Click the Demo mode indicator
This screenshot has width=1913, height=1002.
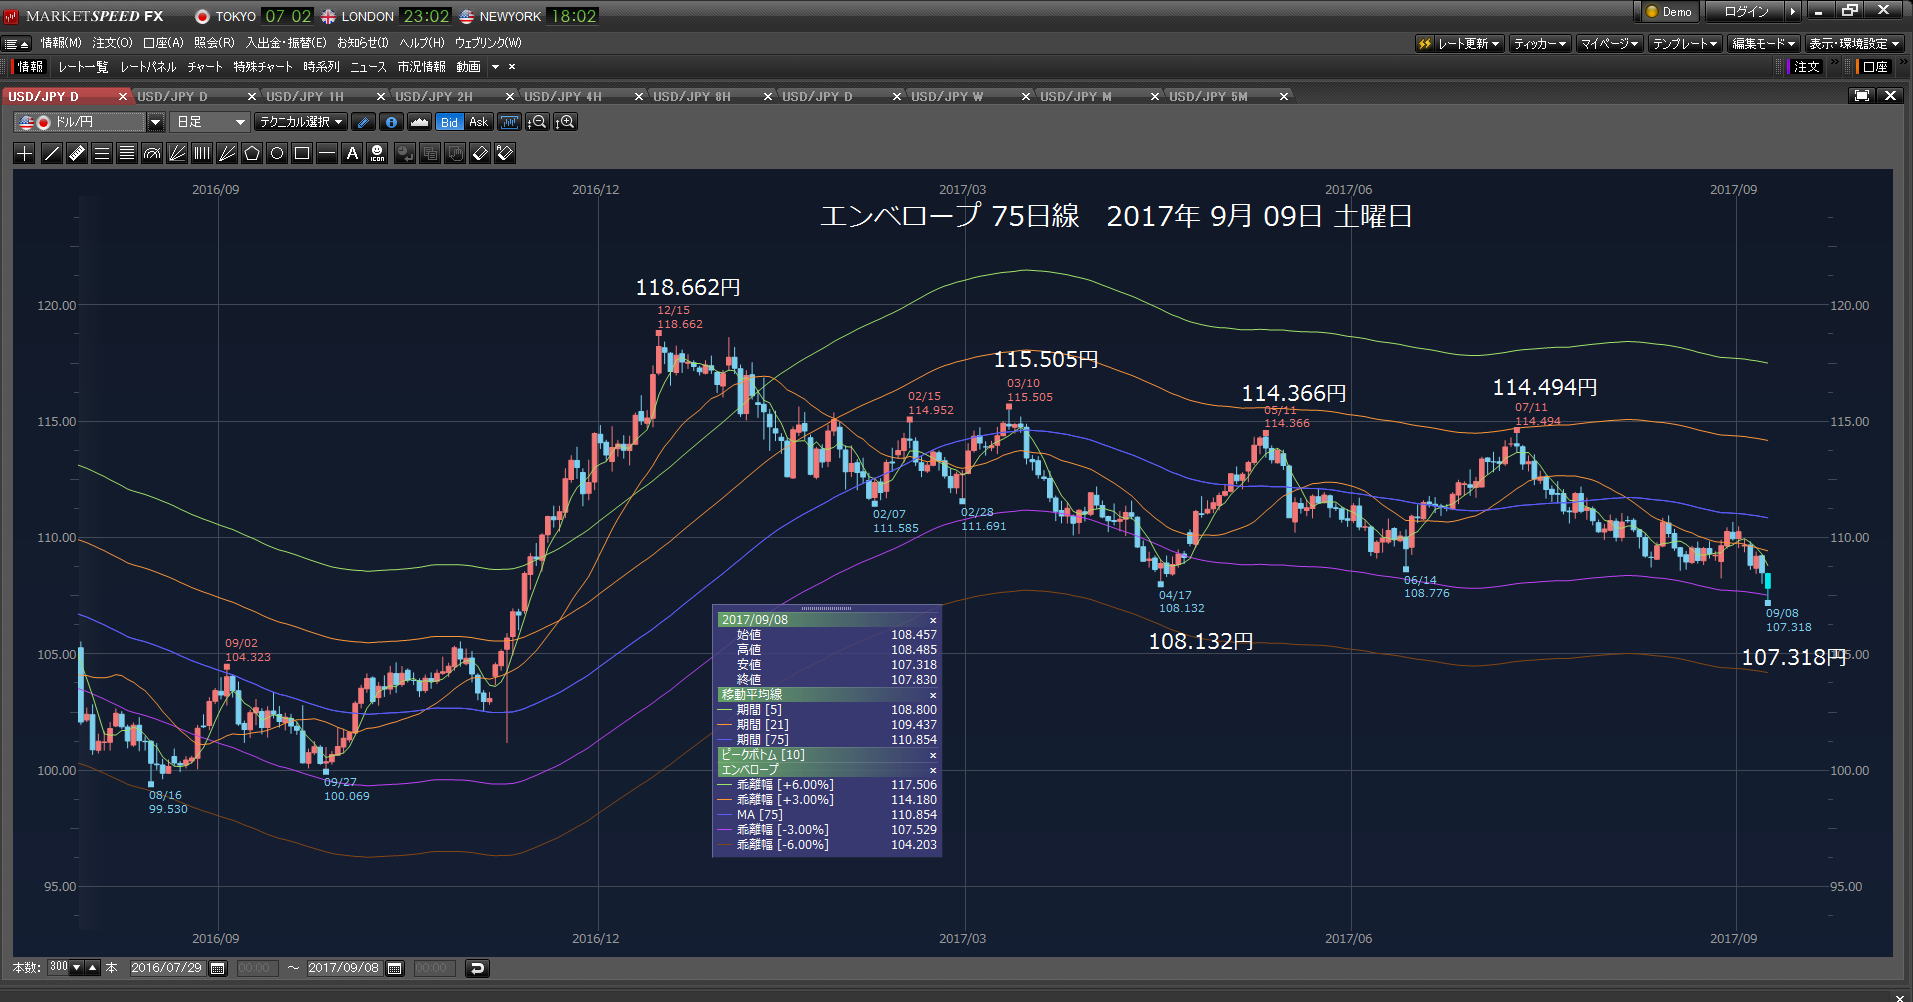click(1668, 12)
